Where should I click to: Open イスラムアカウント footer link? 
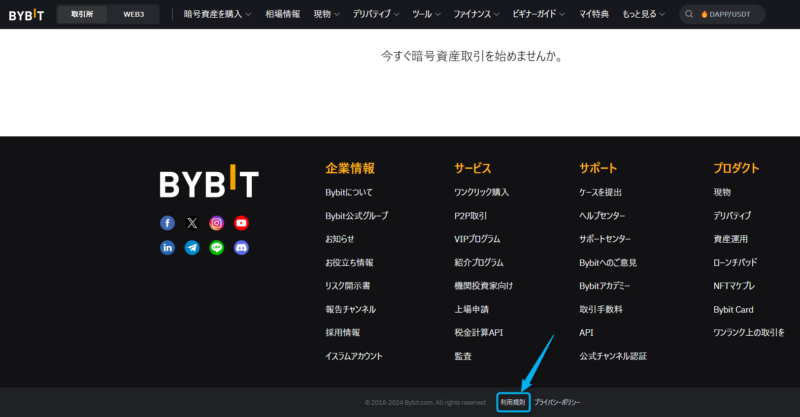click(x=354, y=356)
